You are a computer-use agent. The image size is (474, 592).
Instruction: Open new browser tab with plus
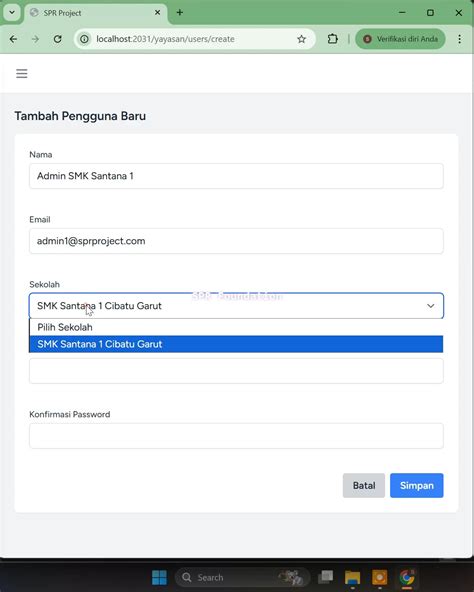click(x=180, y=12)
